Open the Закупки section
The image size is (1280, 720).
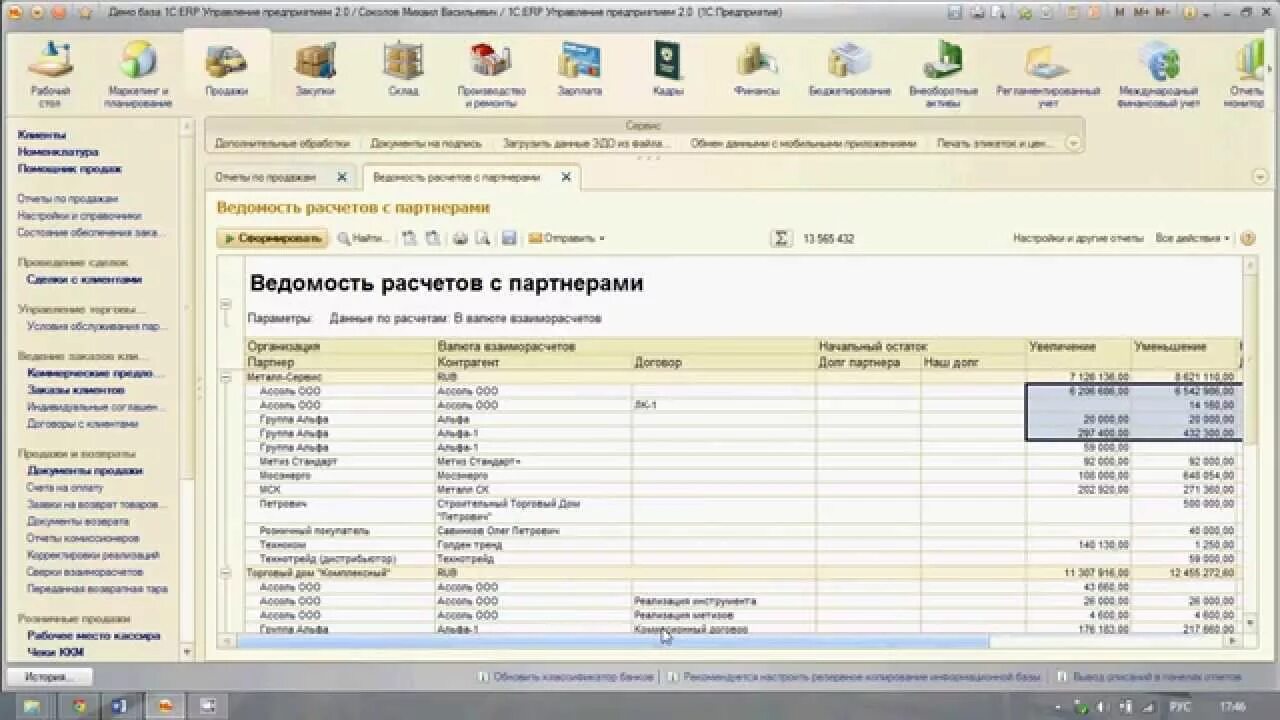click(315, 69)
